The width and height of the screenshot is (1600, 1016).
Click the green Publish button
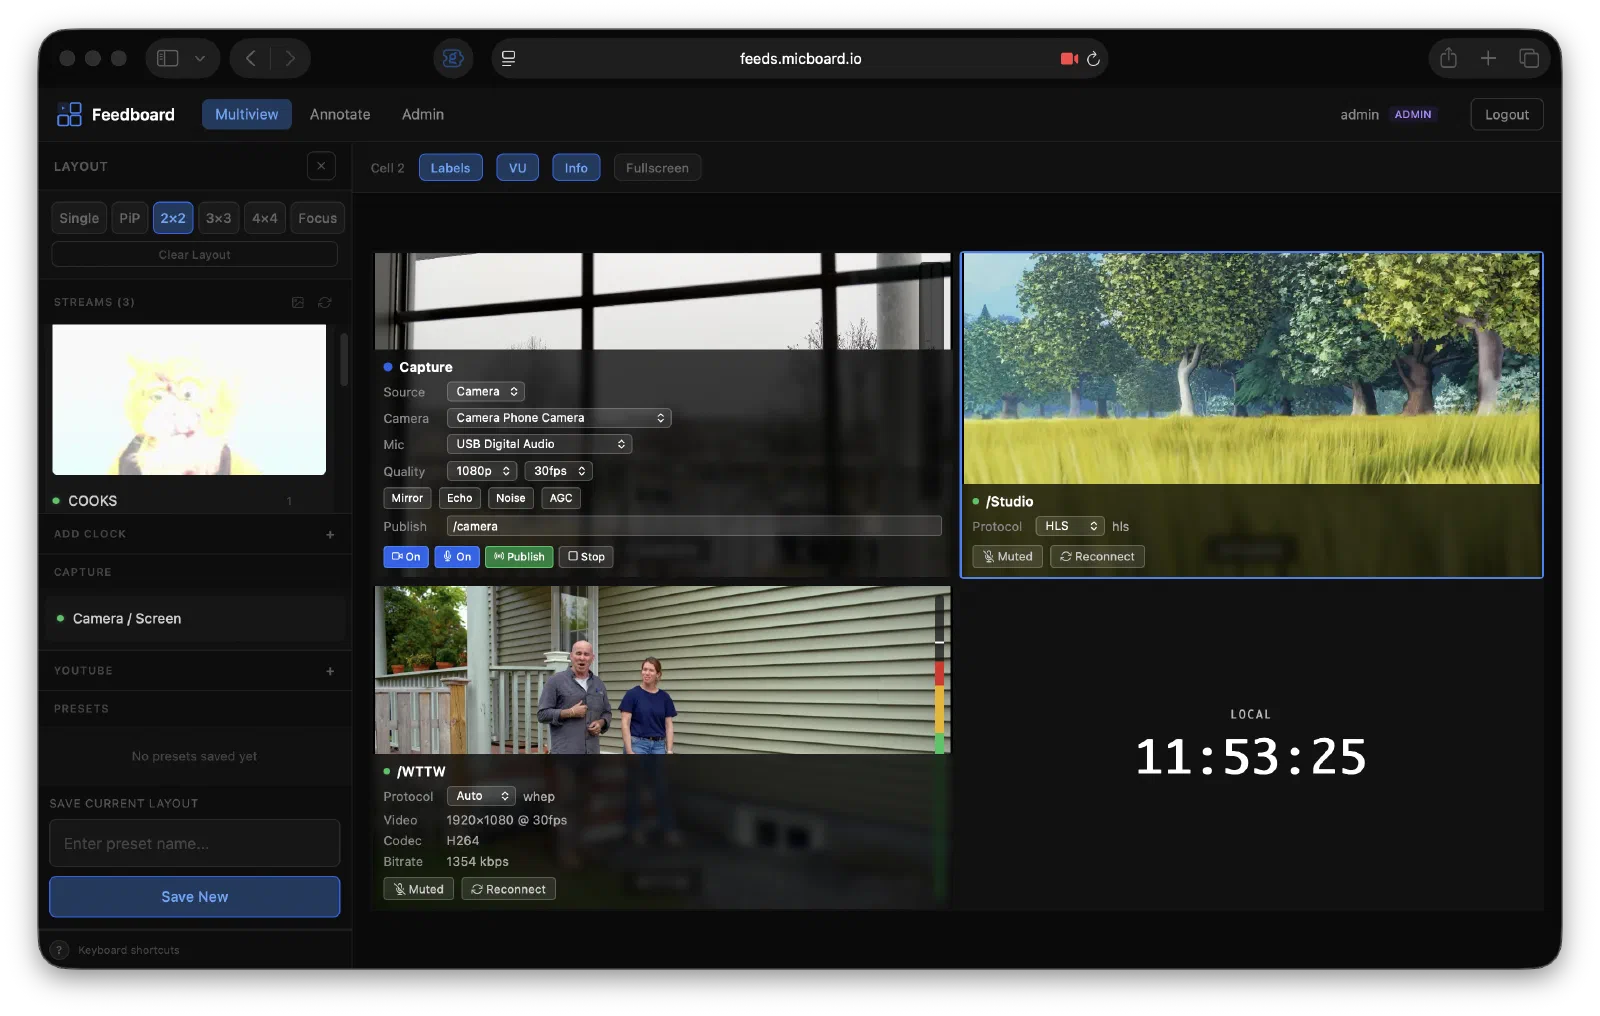click(x=519, y=557)
